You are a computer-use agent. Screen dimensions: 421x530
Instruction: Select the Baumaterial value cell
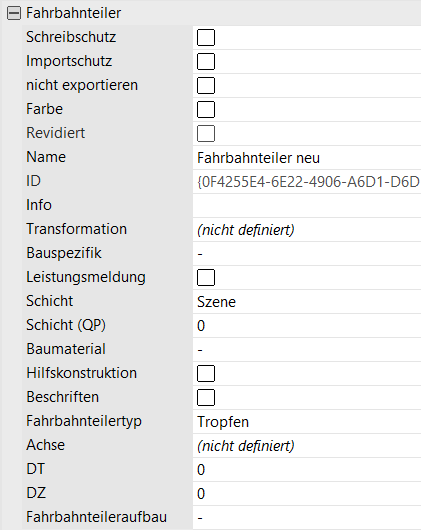click(x=307, y=350)
